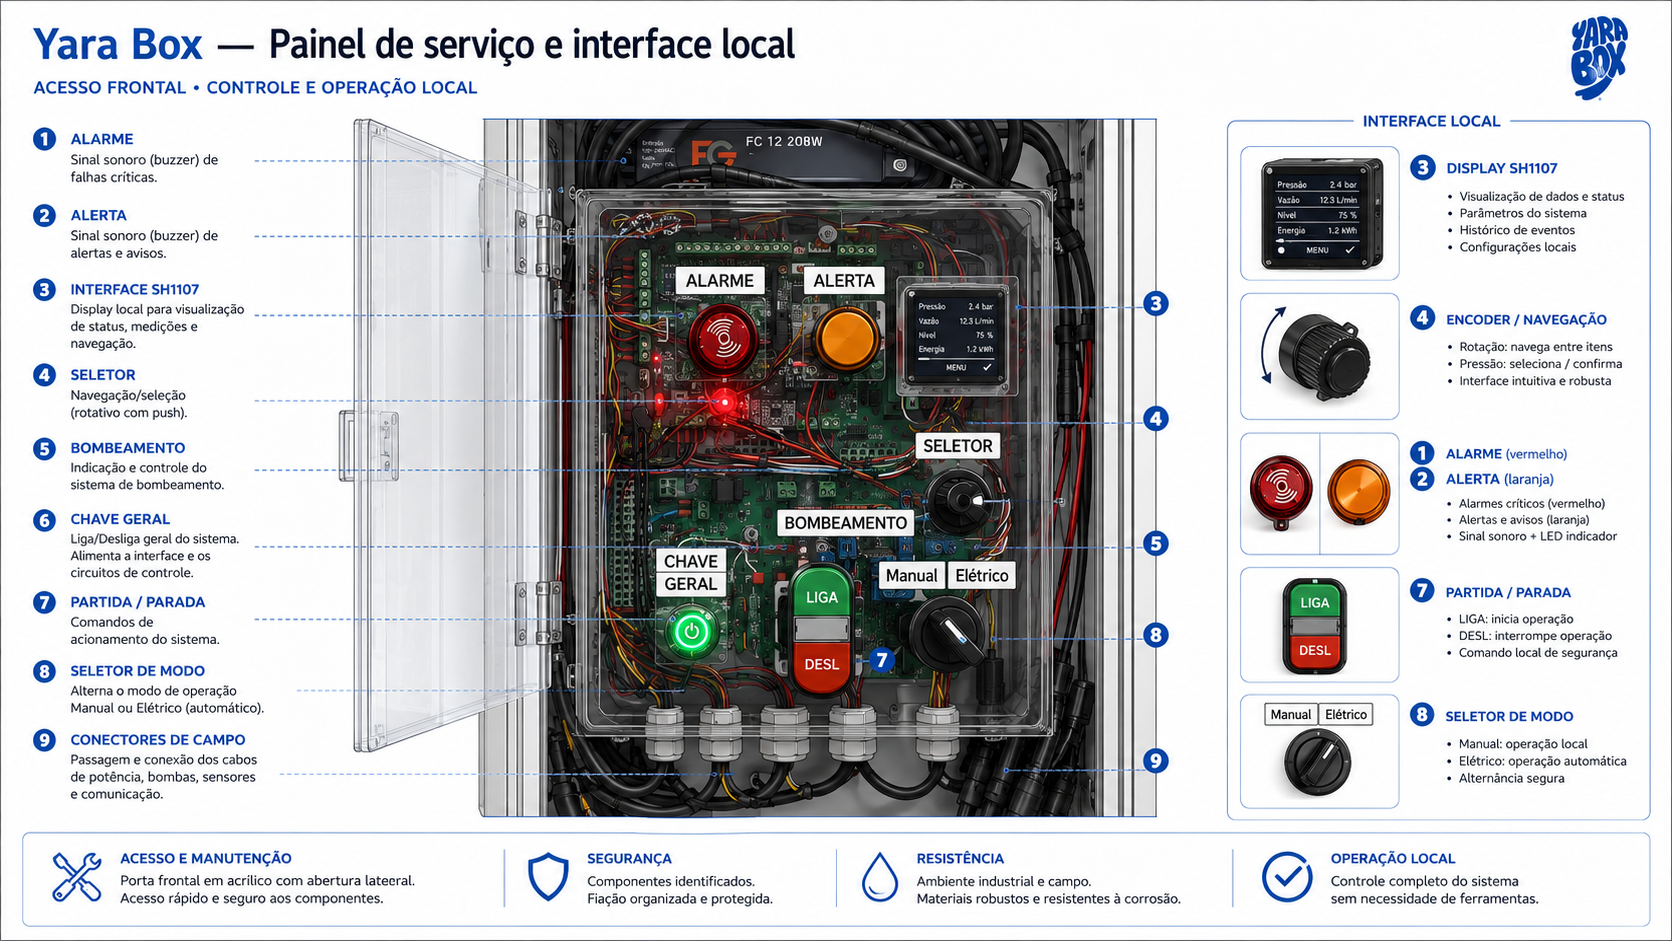The width and height of the screenshot is (1672, 941).
Task: Click the Elétrico tag in the mode selector thumbnail
Action: 1346,715
